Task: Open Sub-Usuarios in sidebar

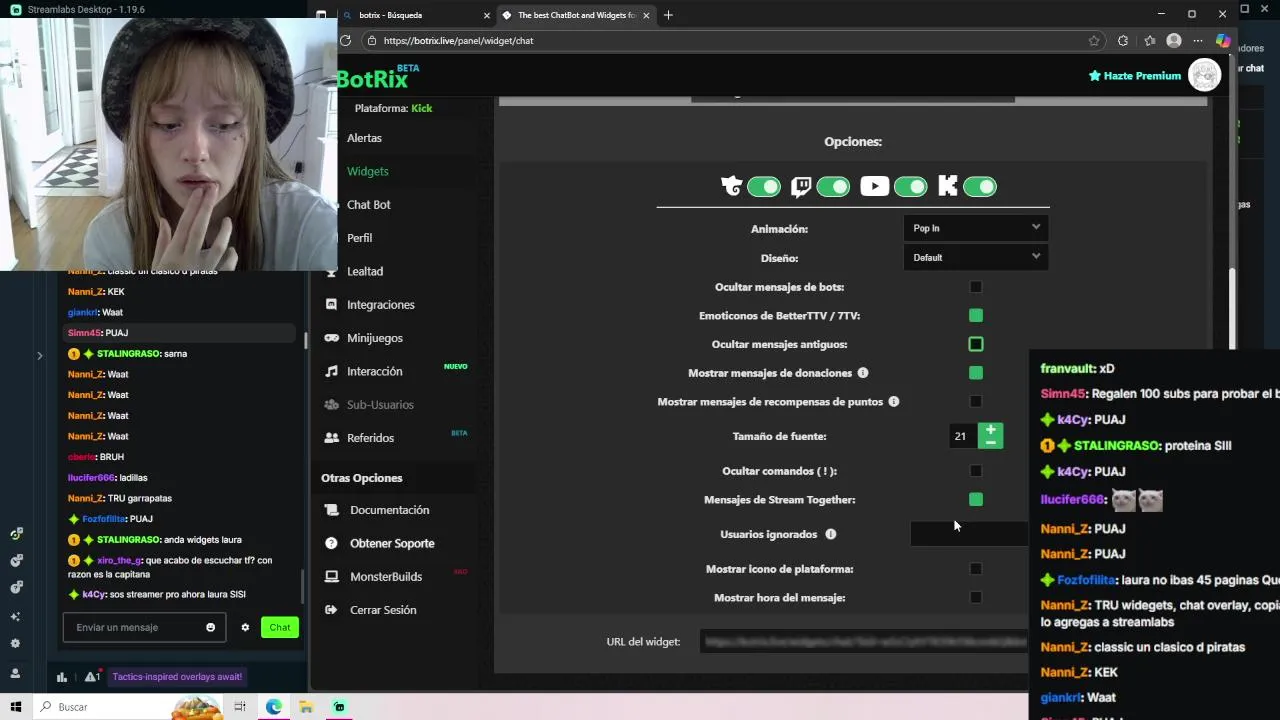Action: click(x=380, y=405)
